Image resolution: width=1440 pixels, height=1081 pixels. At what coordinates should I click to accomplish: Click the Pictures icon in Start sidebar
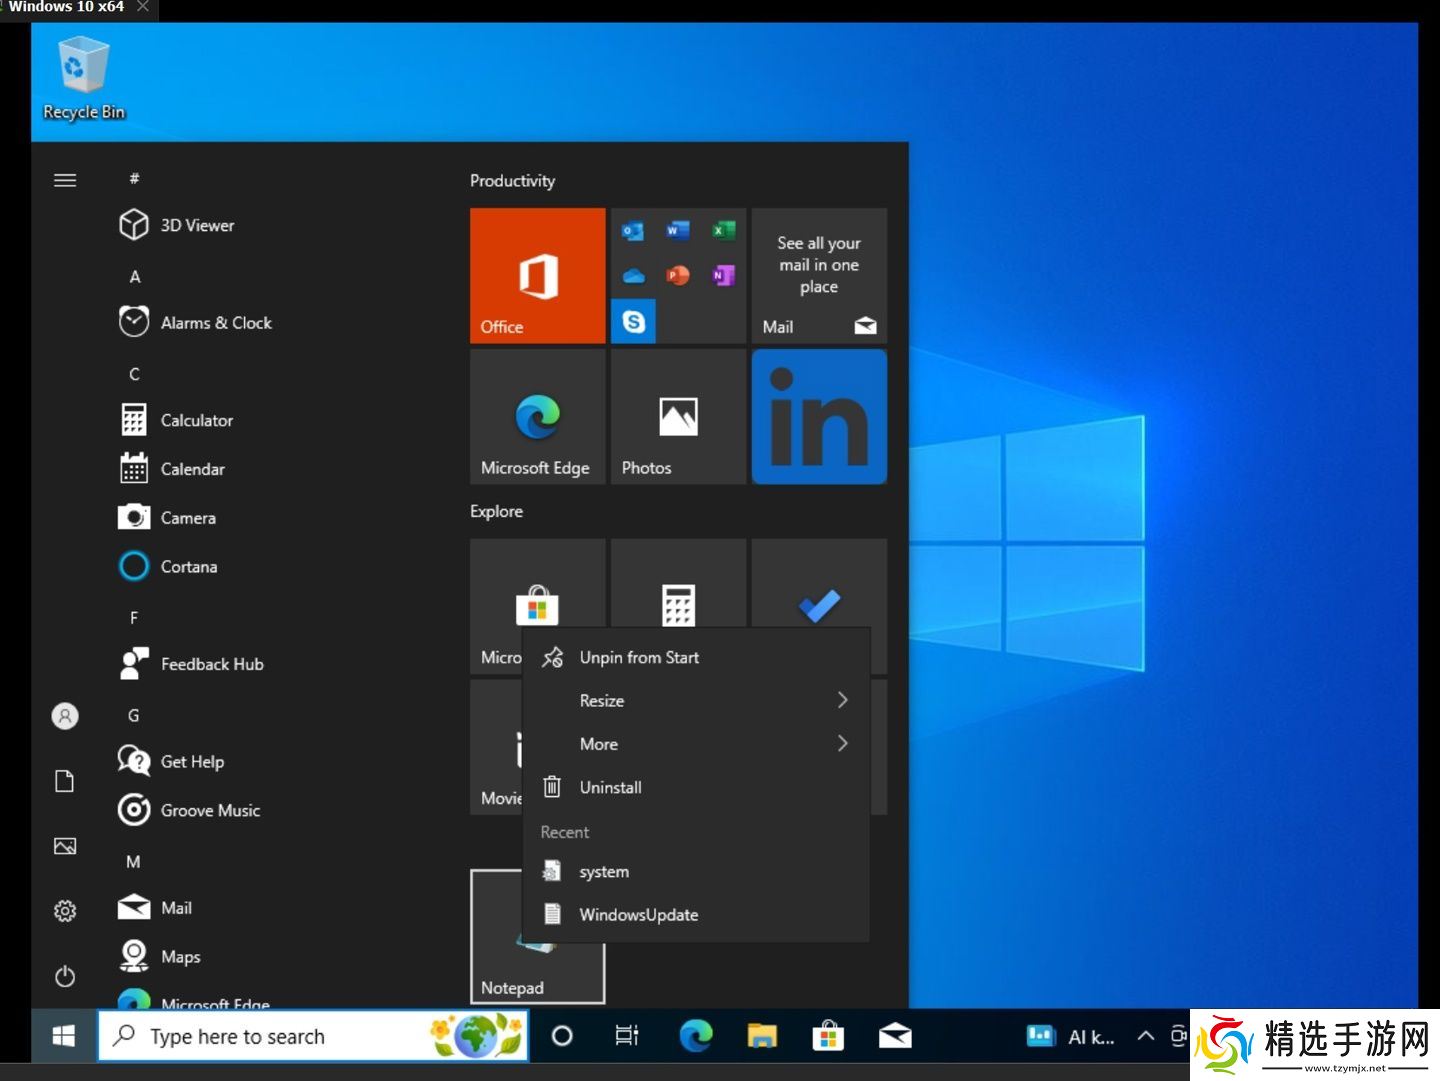pos(65,846)
